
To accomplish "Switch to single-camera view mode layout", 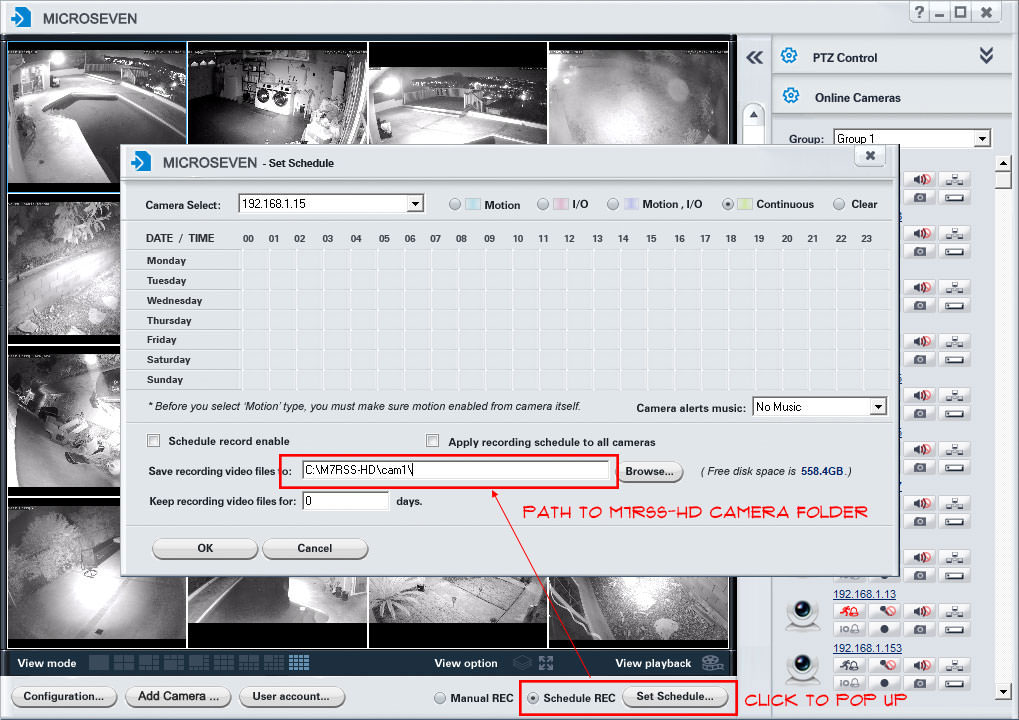I will (99, 663).
